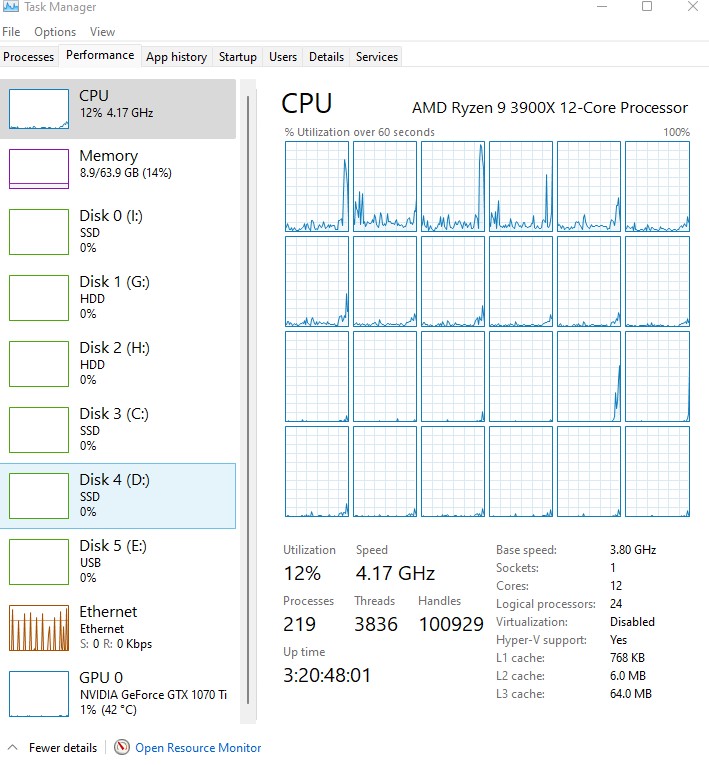This screenshot has height=765, width=709.
Task: Select the Performance tab
Action: pos(100,55)
